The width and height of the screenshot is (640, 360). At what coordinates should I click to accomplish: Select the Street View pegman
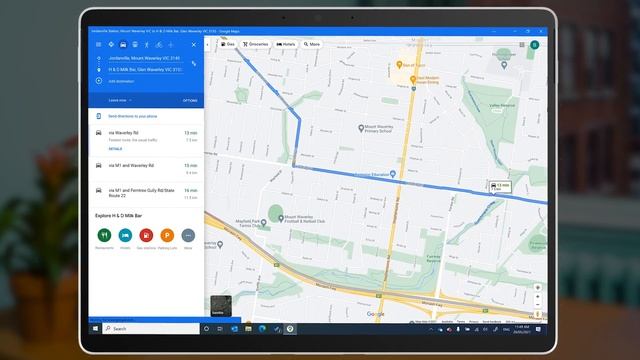(538, 314)
